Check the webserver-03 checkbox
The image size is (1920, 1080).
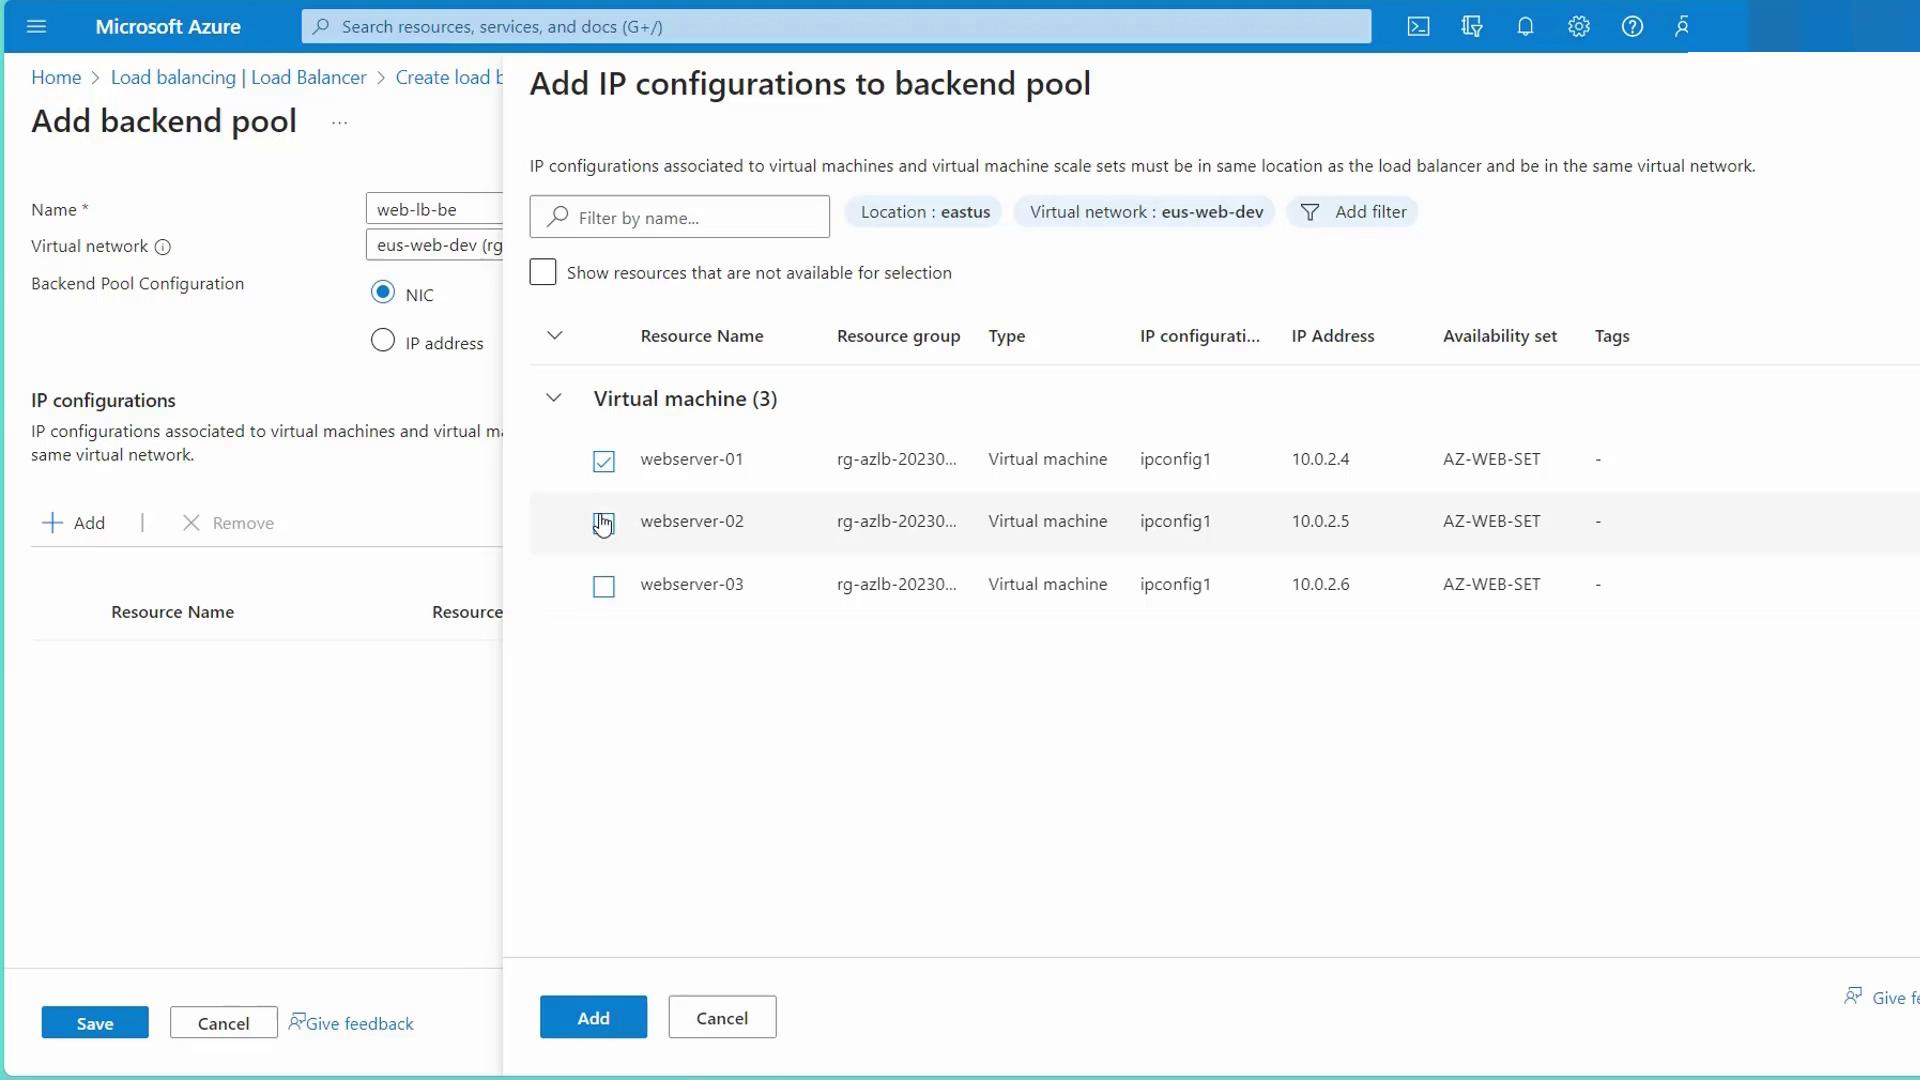pyautogui.click(x=603, y=586)
